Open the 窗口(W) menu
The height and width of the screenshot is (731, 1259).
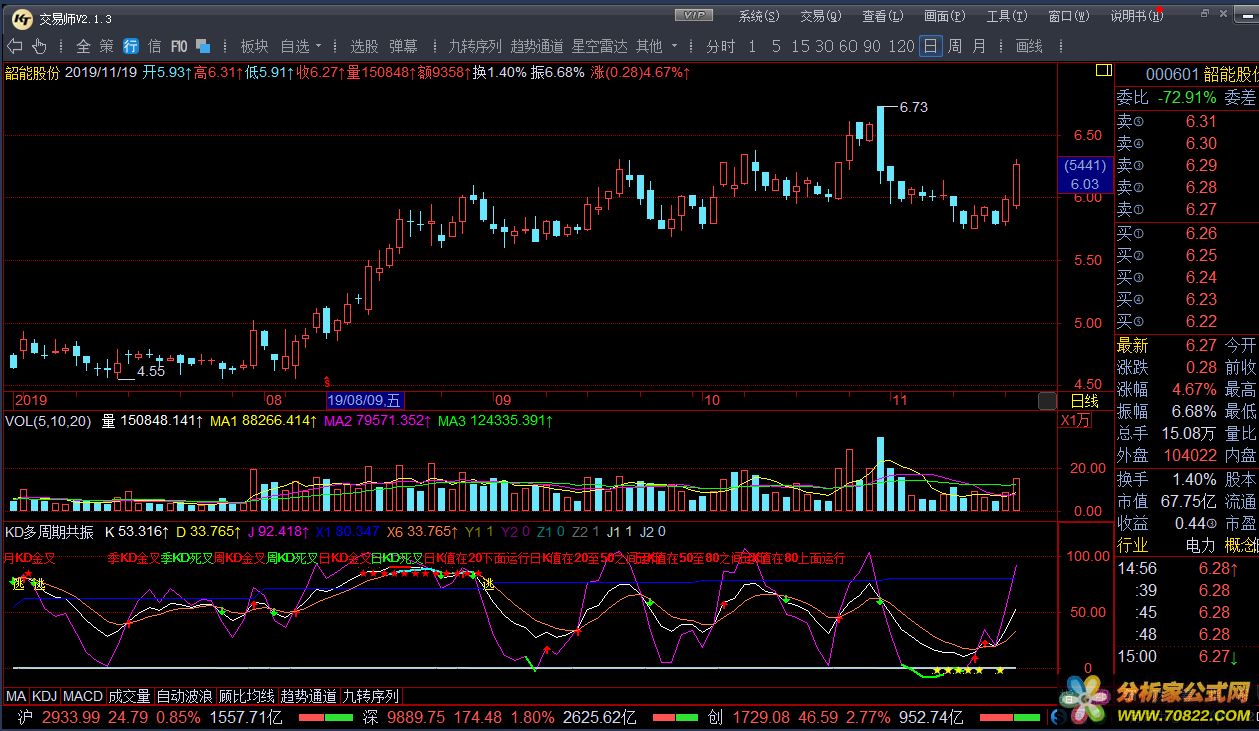point(1069,16)
